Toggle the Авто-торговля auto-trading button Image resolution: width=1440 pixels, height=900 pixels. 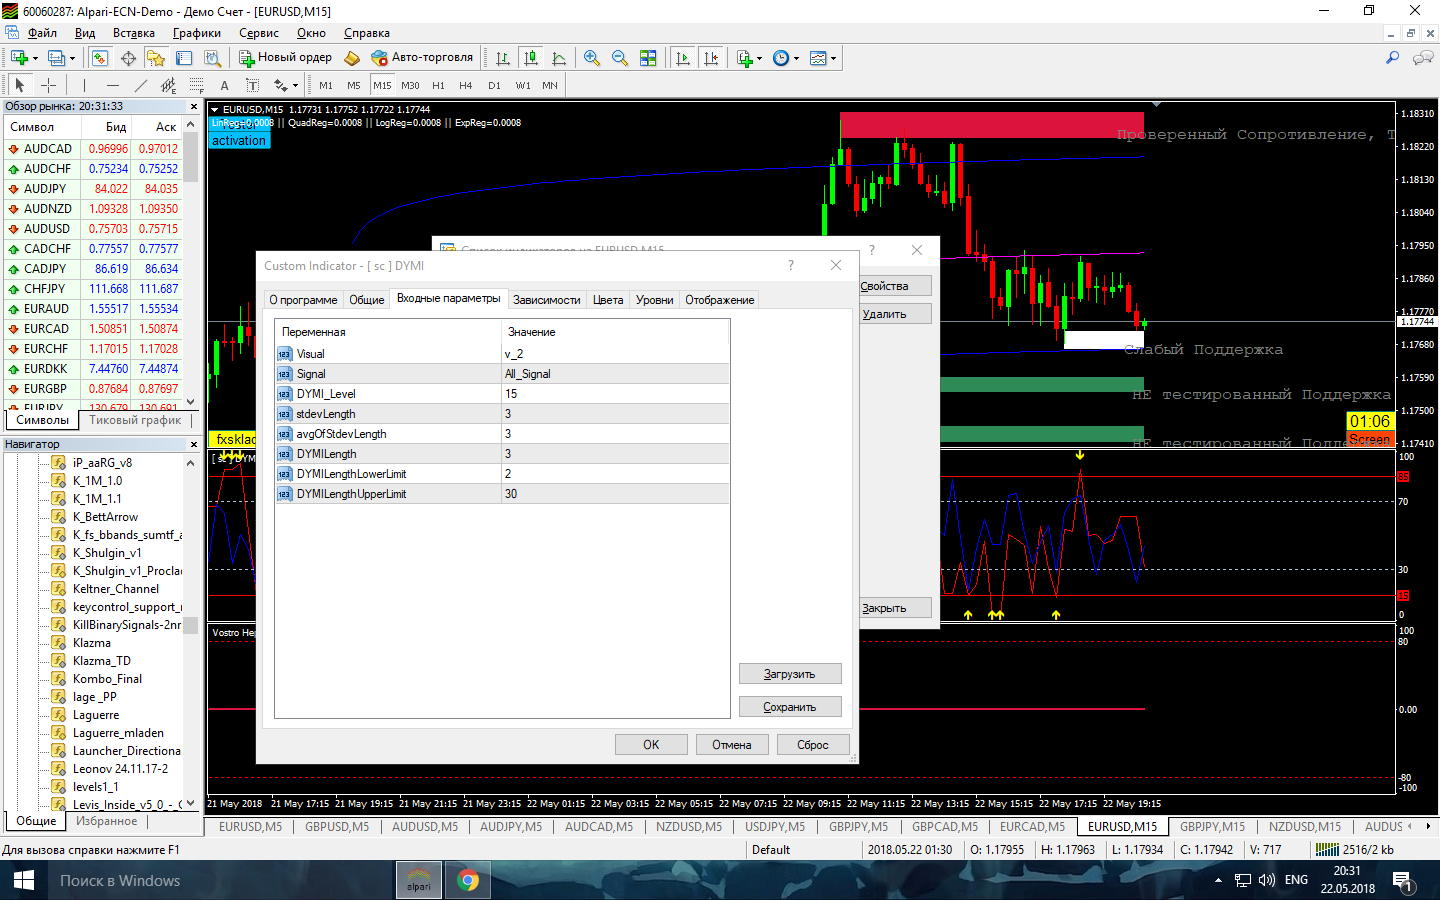pyautogui.click(x=422, y=57)
